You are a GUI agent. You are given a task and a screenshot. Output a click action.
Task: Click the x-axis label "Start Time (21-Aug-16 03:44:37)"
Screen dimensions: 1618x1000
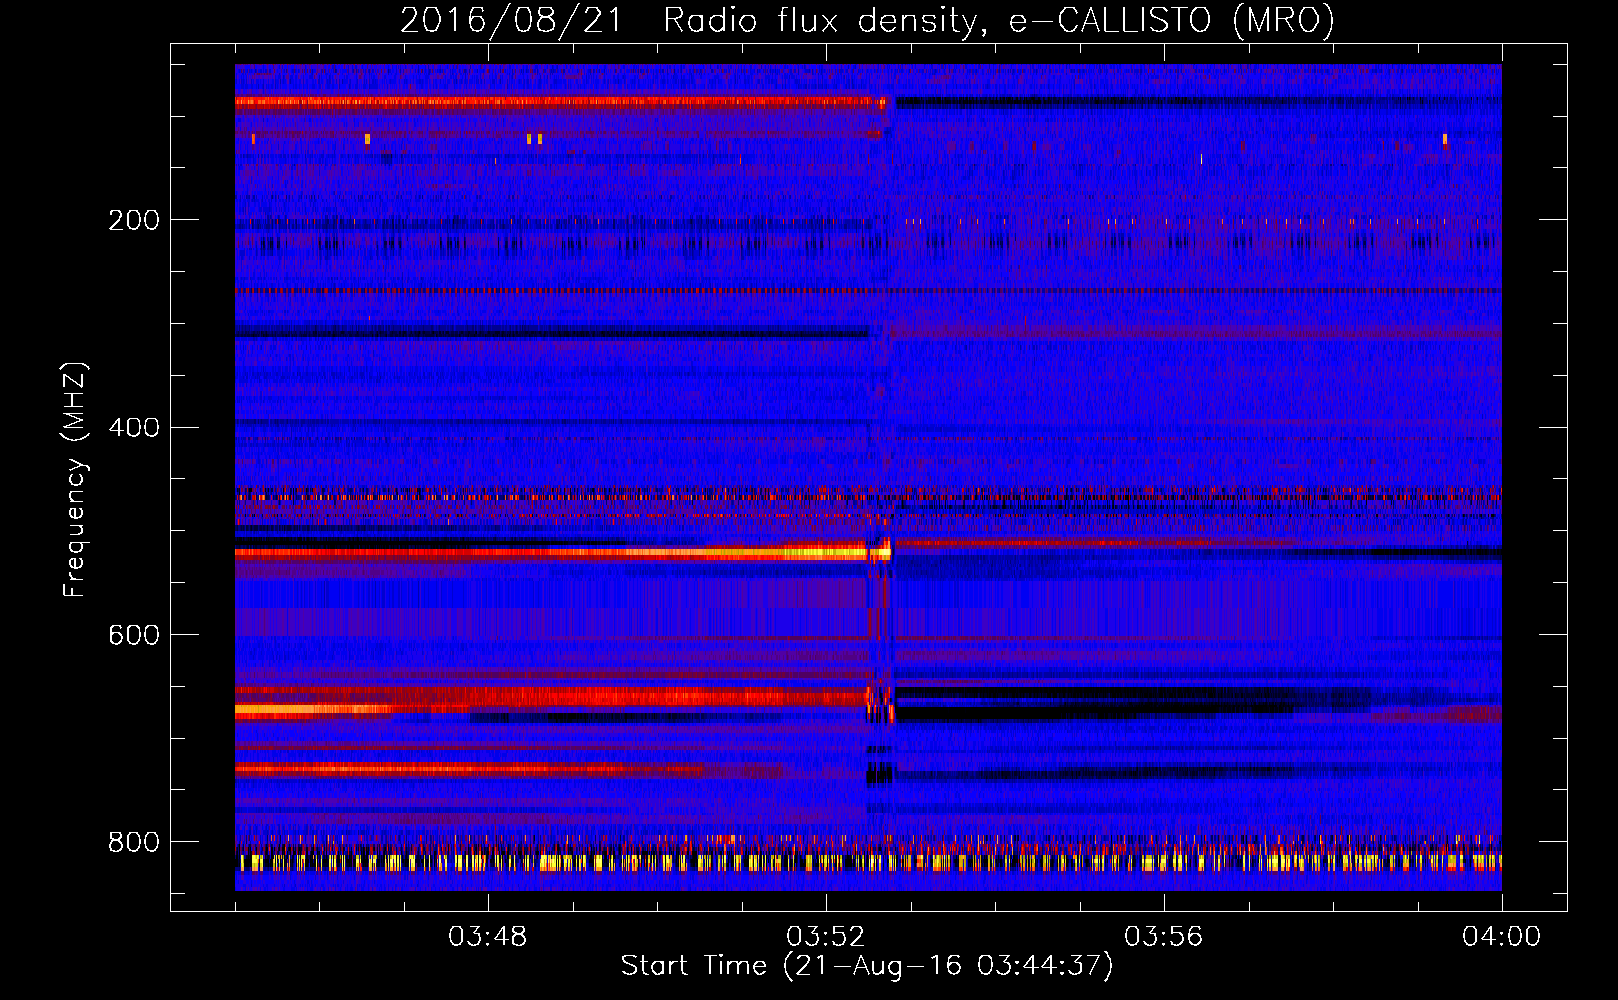(x=867, y=965)
